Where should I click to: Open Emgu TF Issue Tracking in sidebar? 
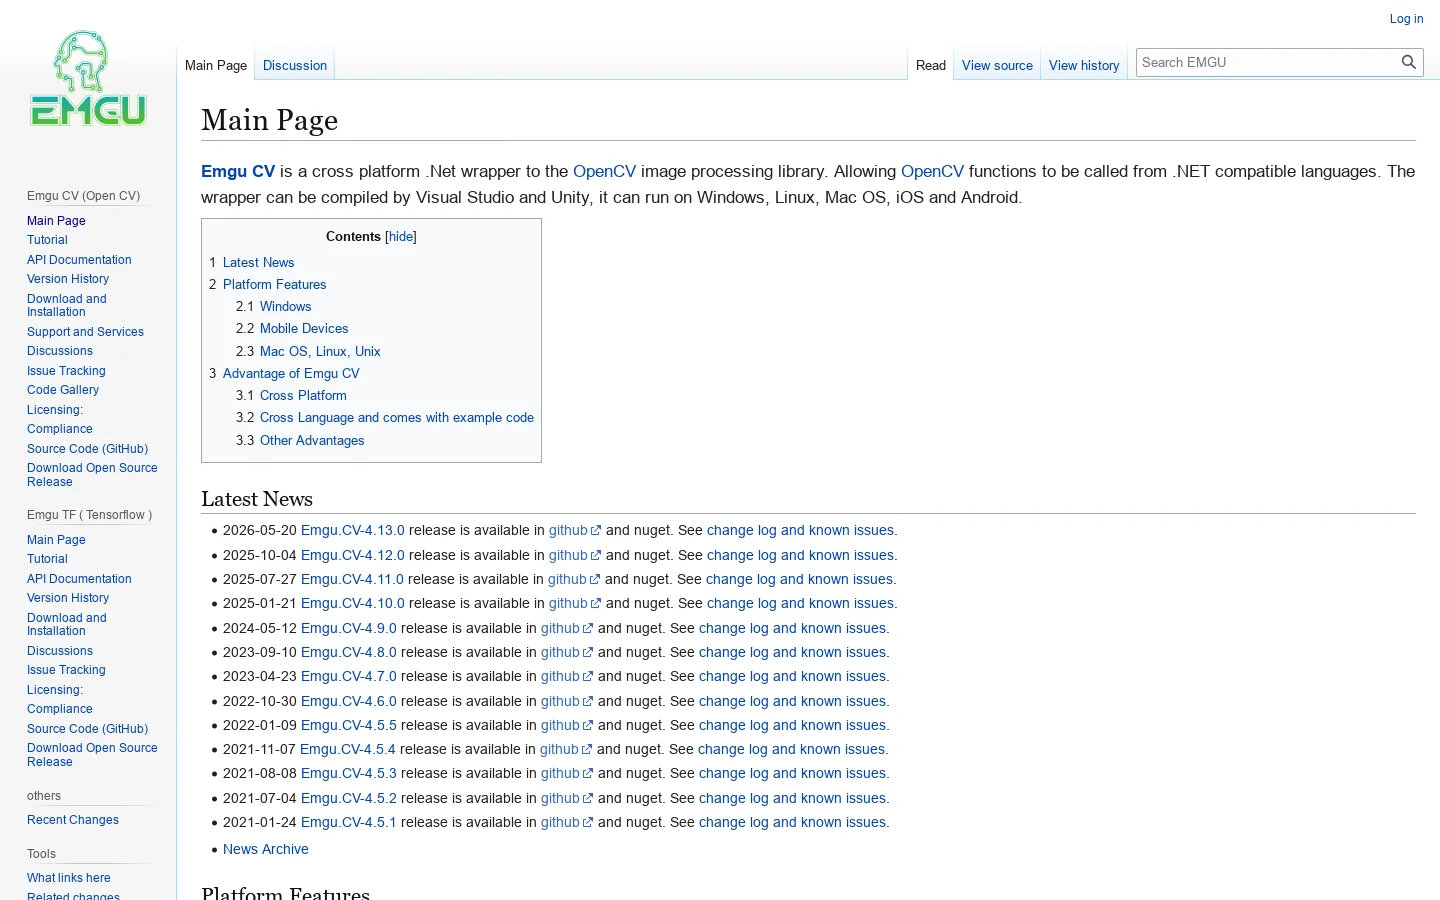[x=66, y=670]
